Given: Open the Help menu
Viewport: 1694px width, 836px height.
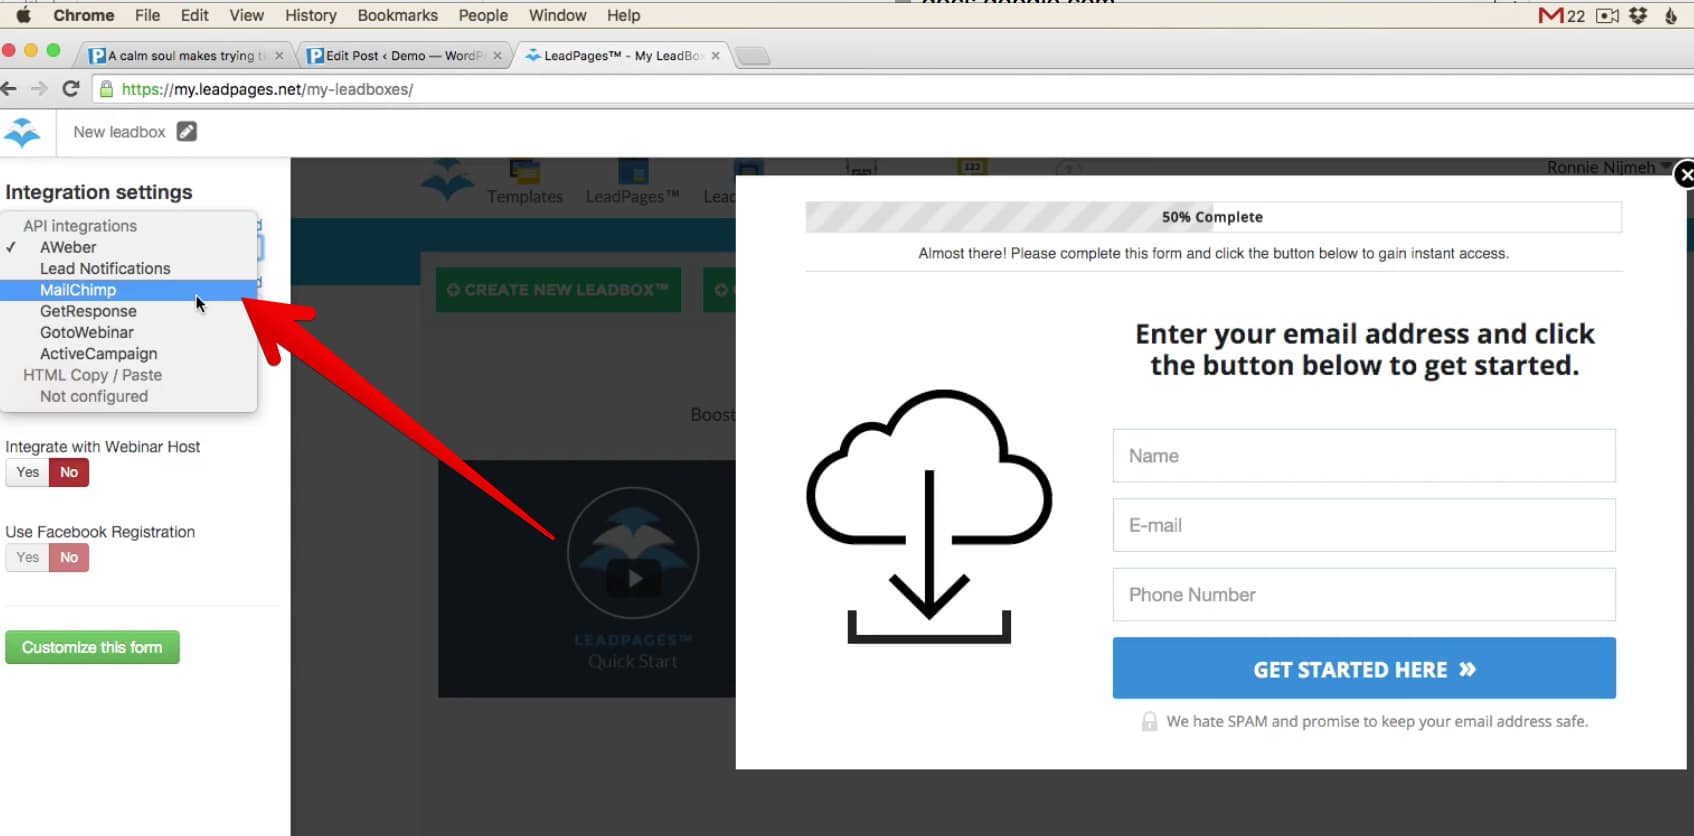Looking at the screenshot, I should [x=623, y=15].
